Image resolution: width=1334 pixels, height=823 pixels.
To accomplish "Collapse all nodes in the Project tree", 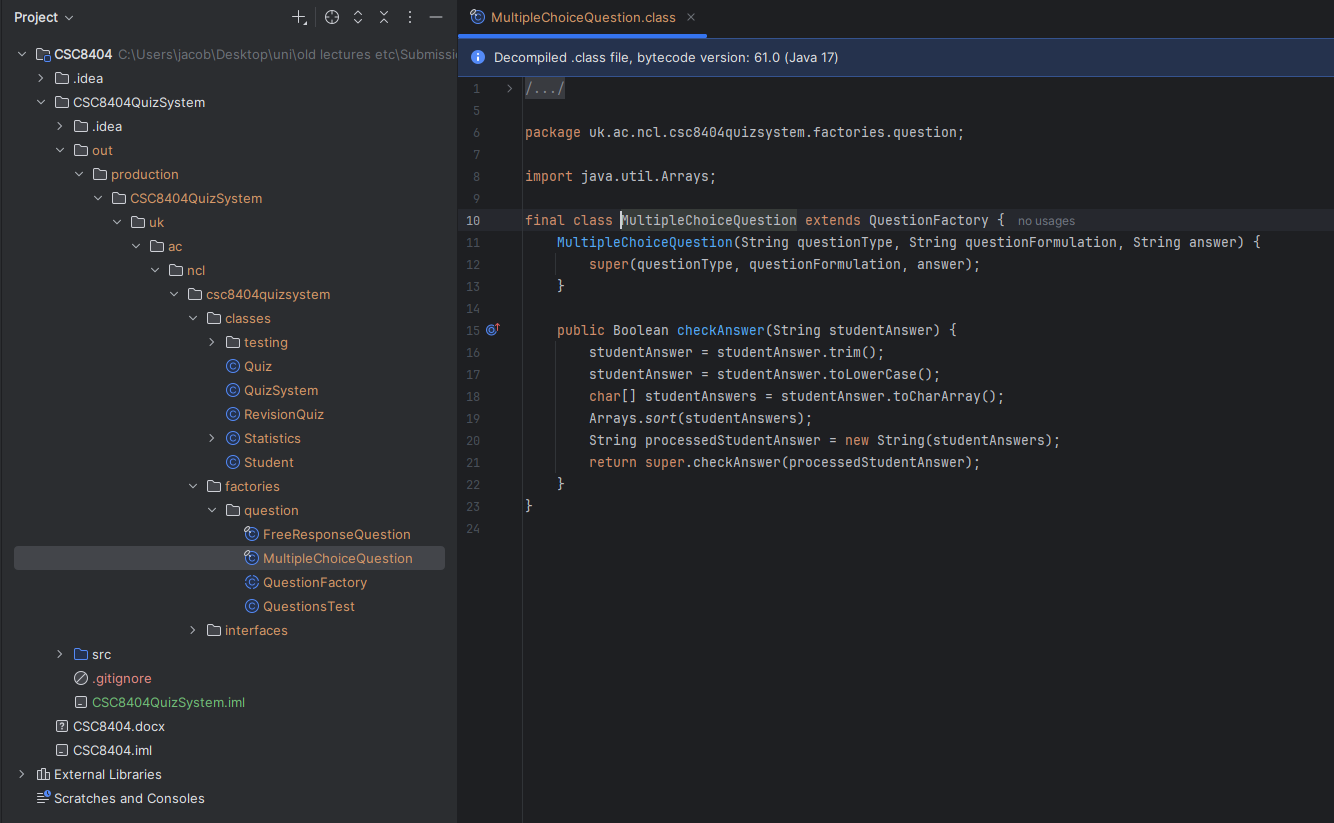I will tap(383, 17).
